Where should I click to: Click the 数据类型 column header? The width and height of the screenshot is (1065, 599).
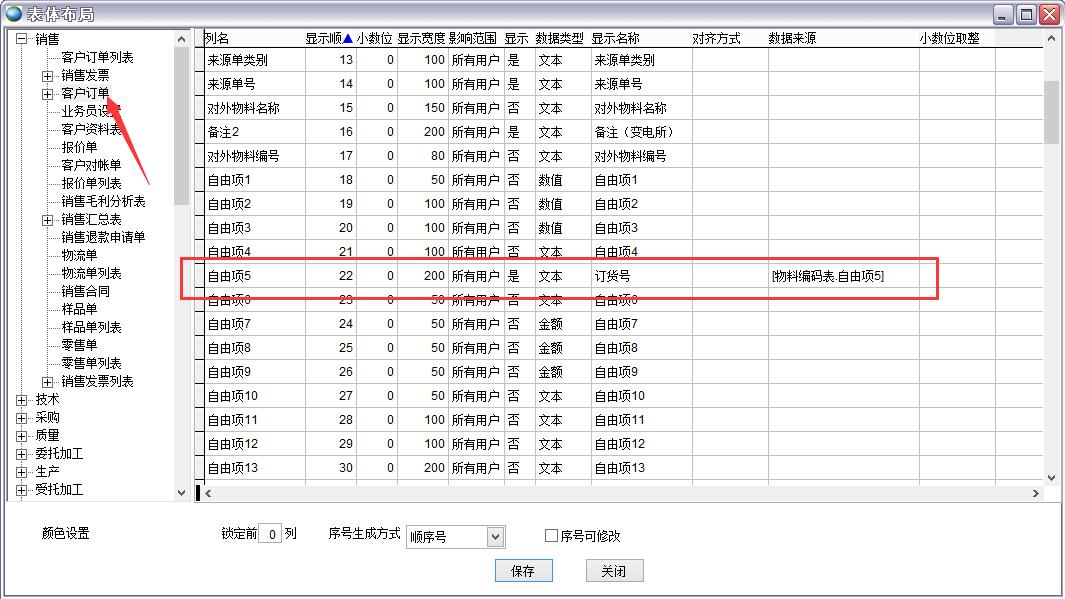point(559,39)
